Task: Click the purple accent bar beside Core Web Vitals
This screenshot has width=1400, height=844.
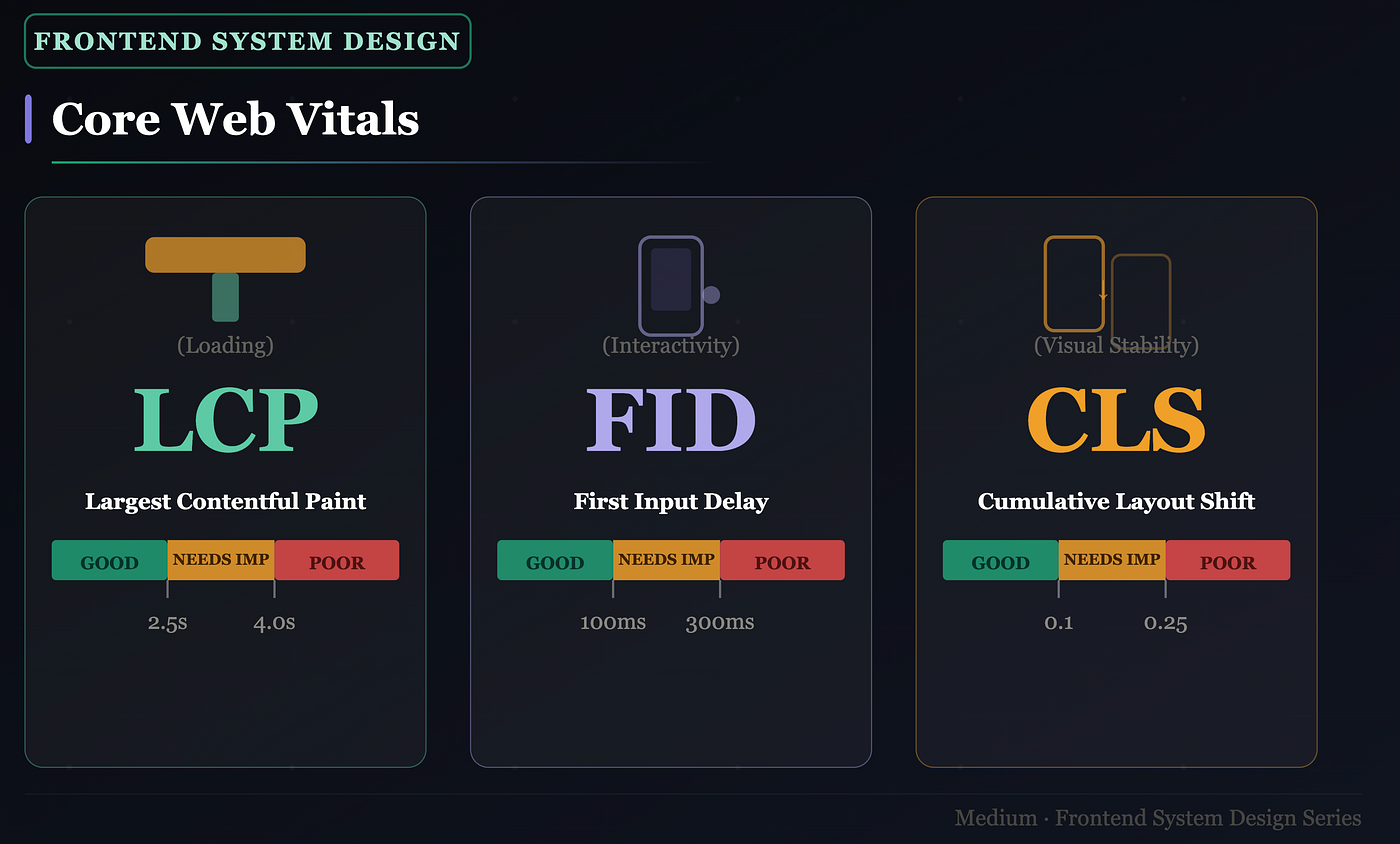Action: click(x=28, y=119)
